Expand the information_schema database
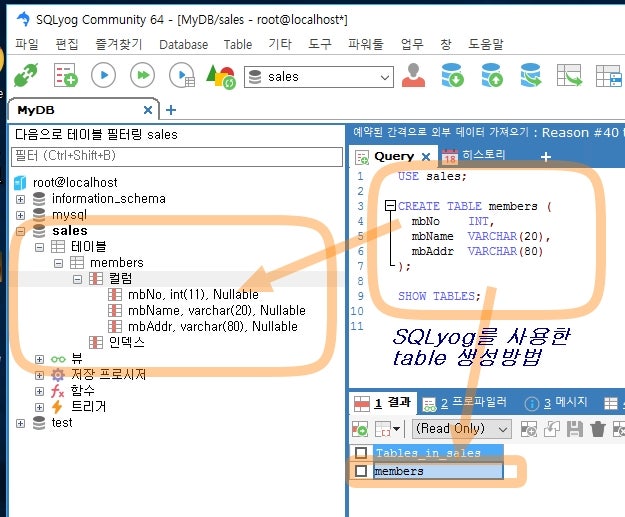The image size is (625, 517). [x=20, y=199]
